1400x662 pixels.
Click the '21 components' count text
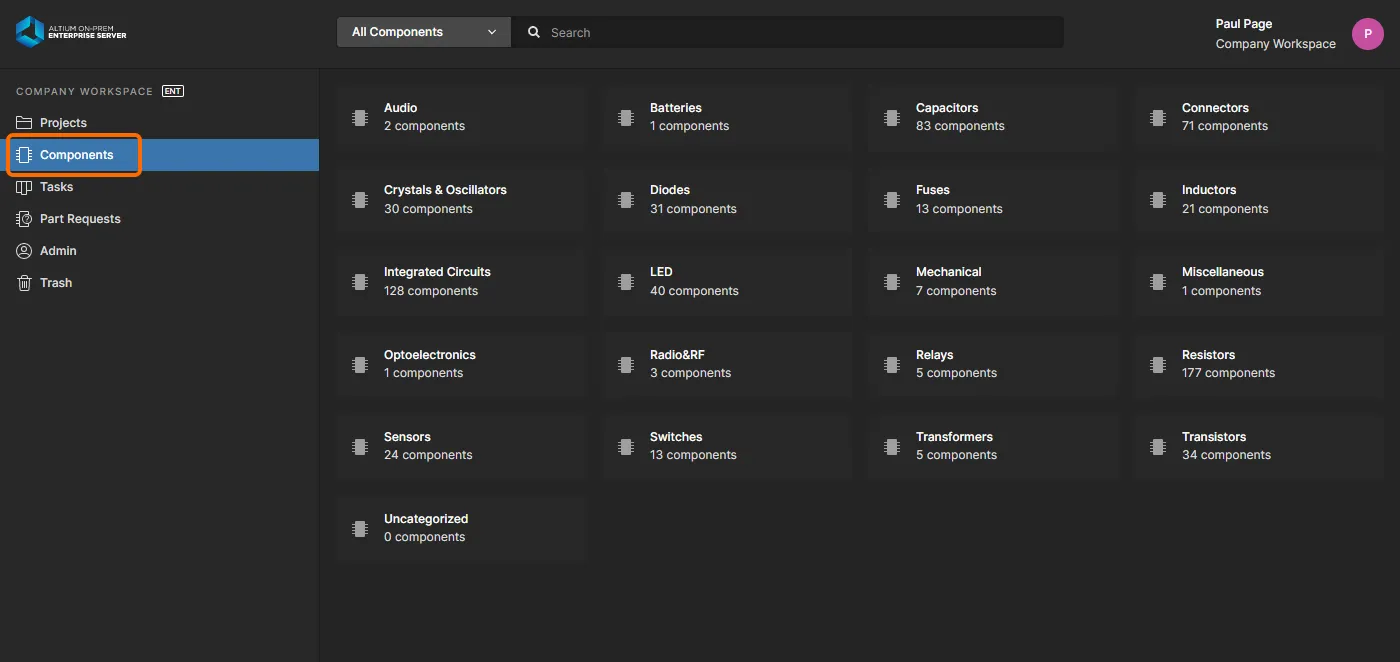[1225, 209]
